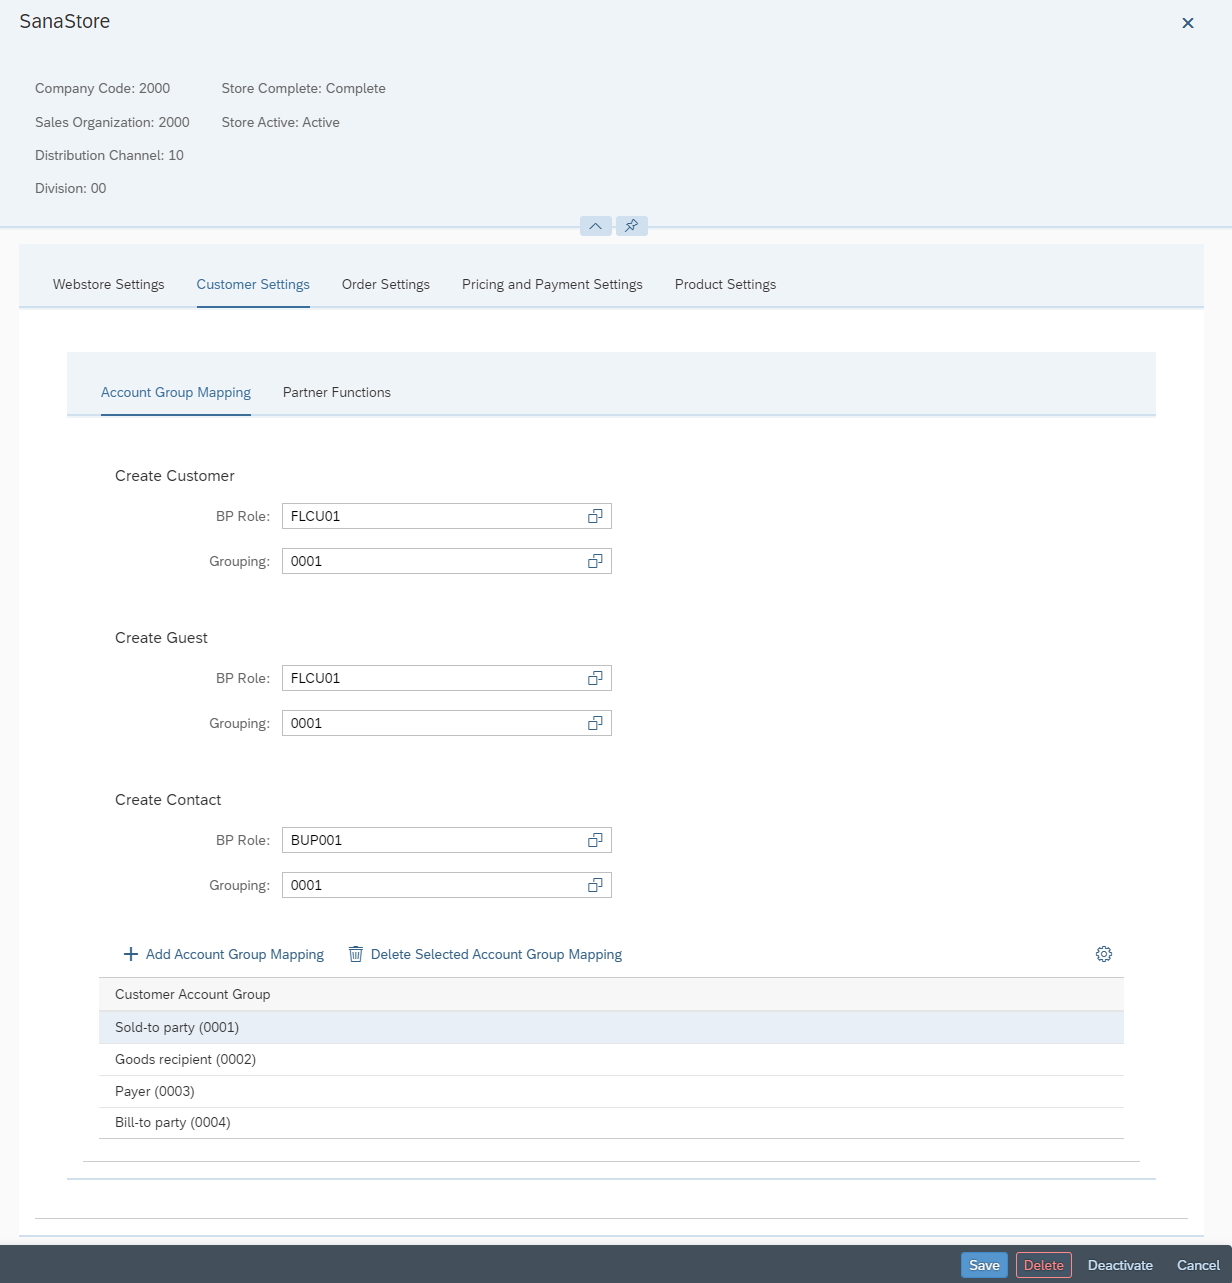Click the Create Guest section heading
The image size is (1232, 1283).
[161, 638]
